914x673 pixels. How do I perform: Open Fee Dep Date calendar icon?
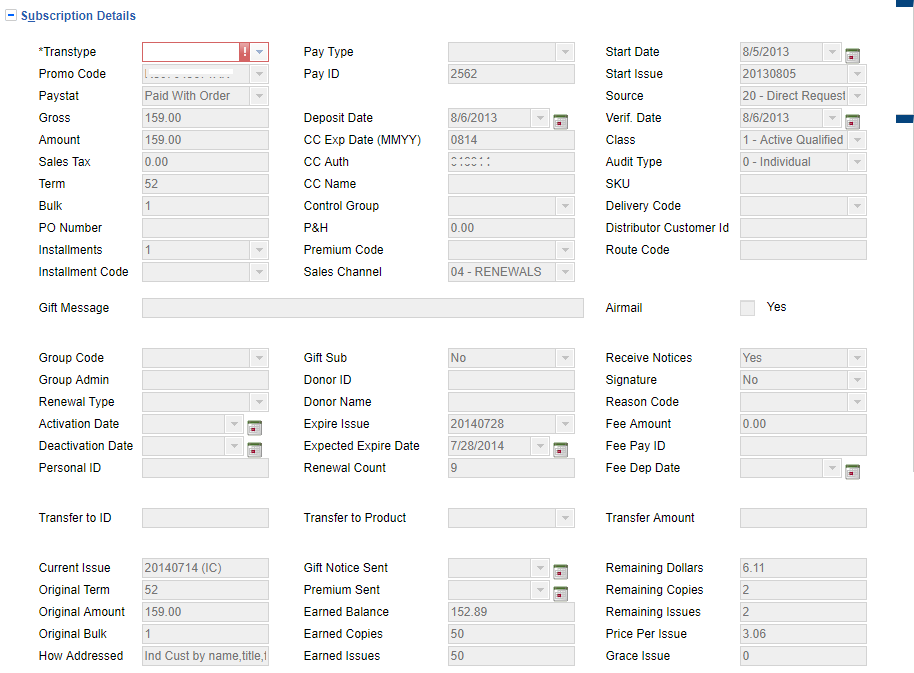pyautogui.click(x=853, y=471)
